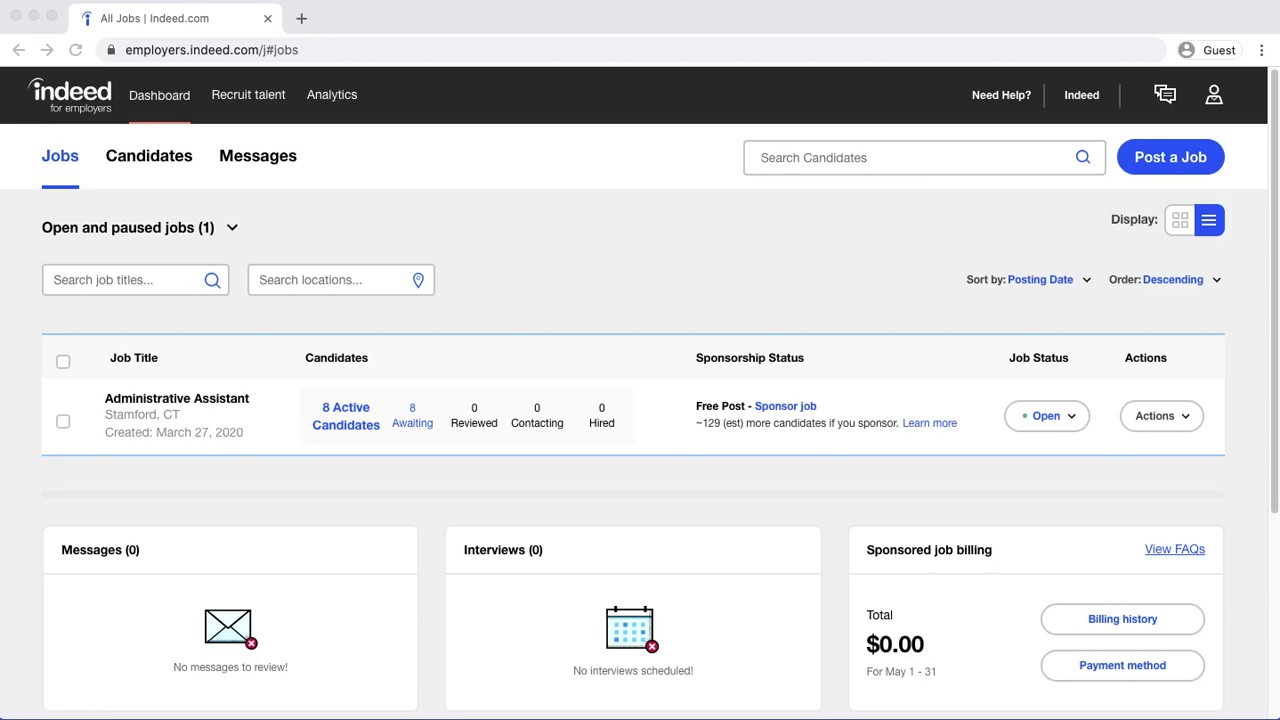Click the Job Title column header
The image size is (1280, 720).
pos(134,358)
